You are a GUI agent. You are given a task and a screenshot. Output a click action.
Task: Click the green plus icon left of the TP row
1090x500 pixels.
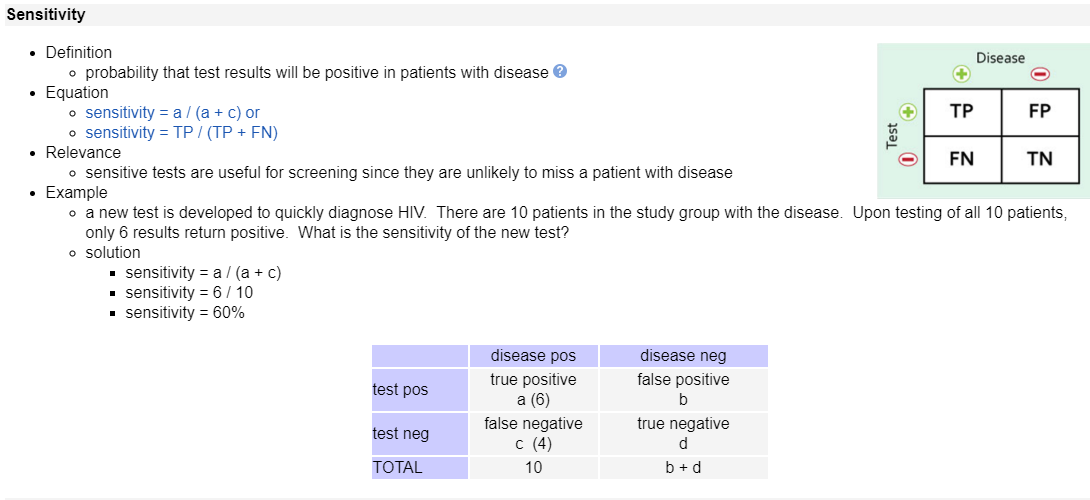pos(909,110)
